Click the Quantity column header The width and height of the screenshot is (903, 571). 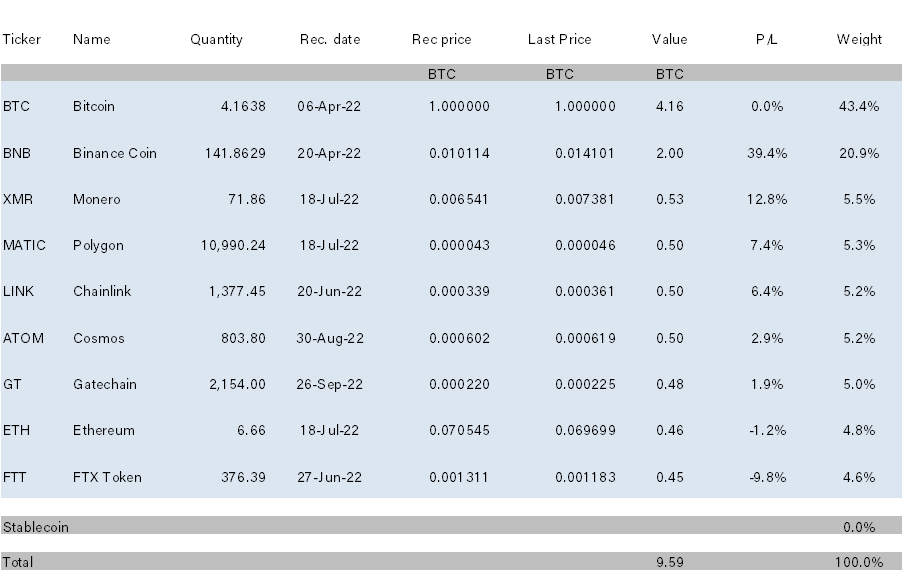pyautogui.click(x=217, y=39)
